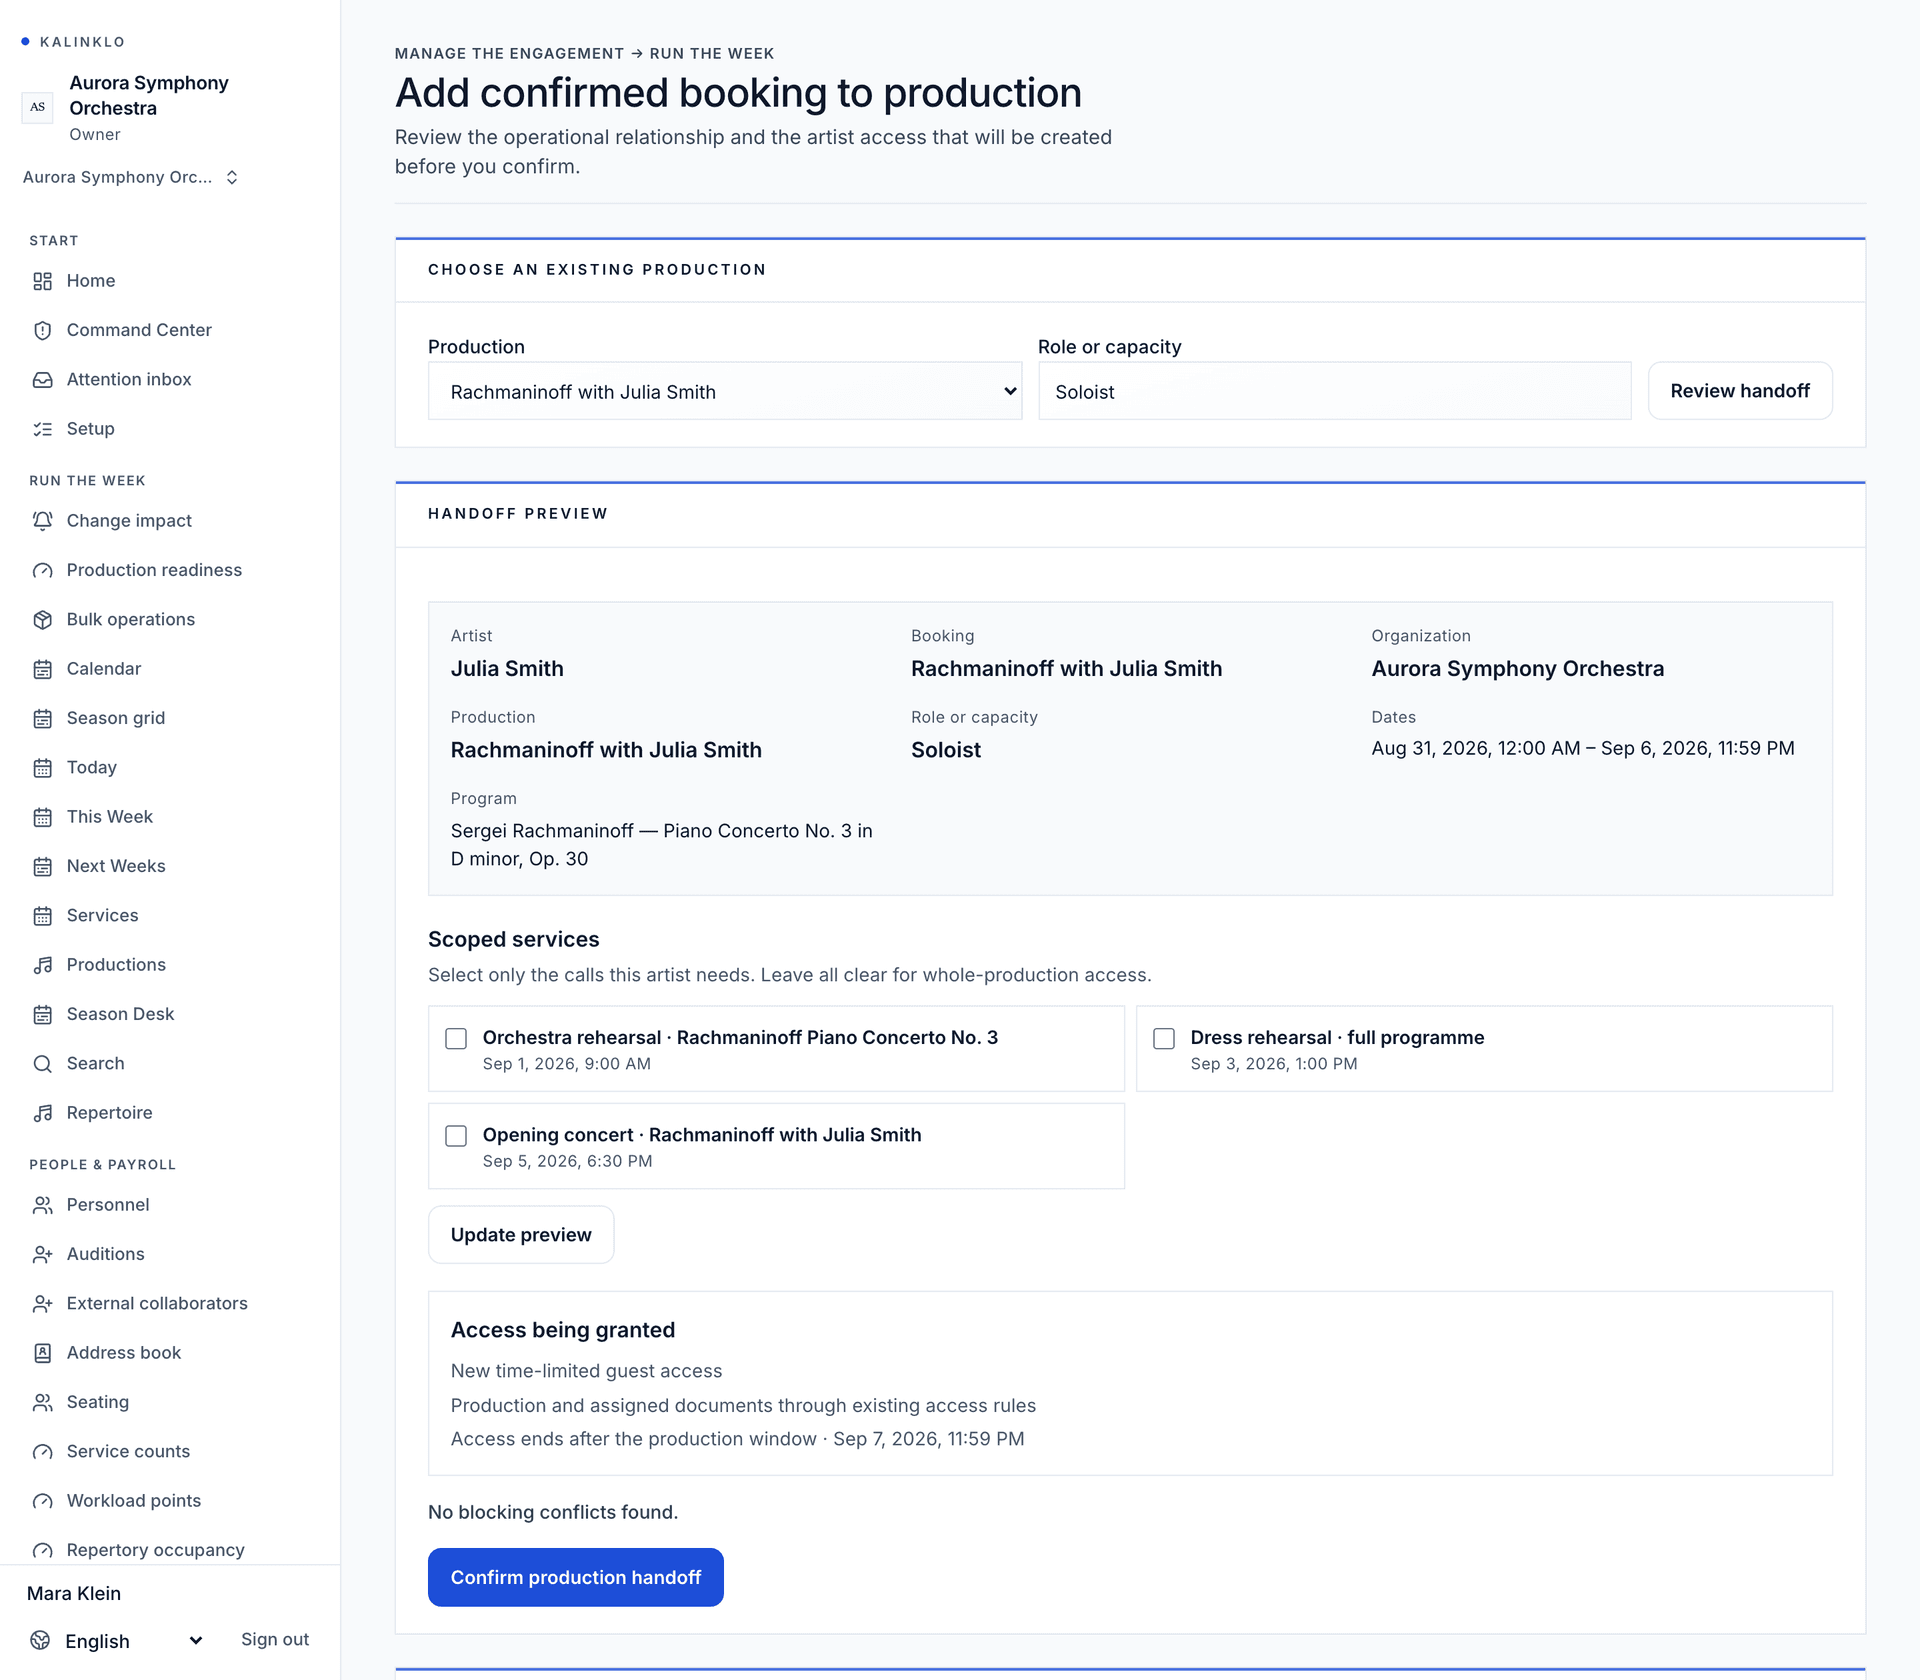Click the Calendar icon in the sidebar
The image size is (1920, 1680).
click(42, 669)
